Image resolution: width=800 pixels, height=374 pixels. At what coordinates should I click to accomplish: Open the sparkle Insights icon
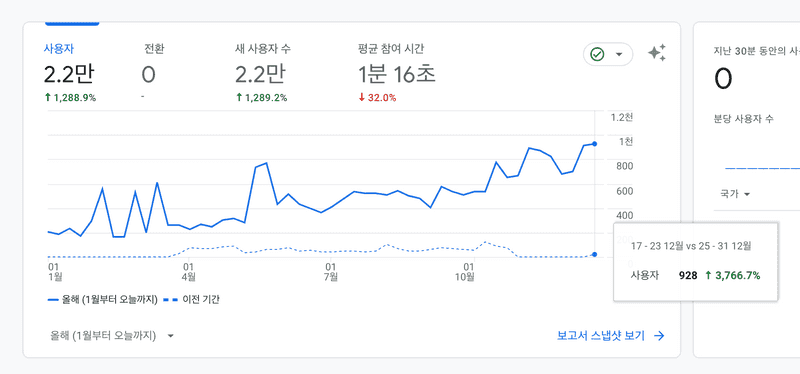coord(657,54)
